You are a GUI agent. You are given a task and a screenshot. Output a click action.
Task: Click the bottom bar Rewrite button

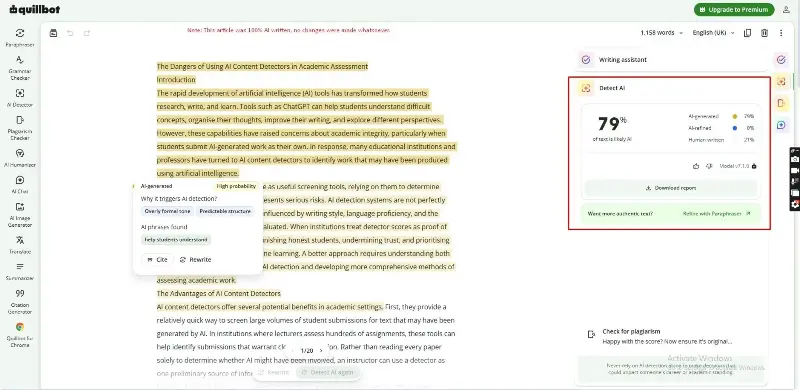273,373
